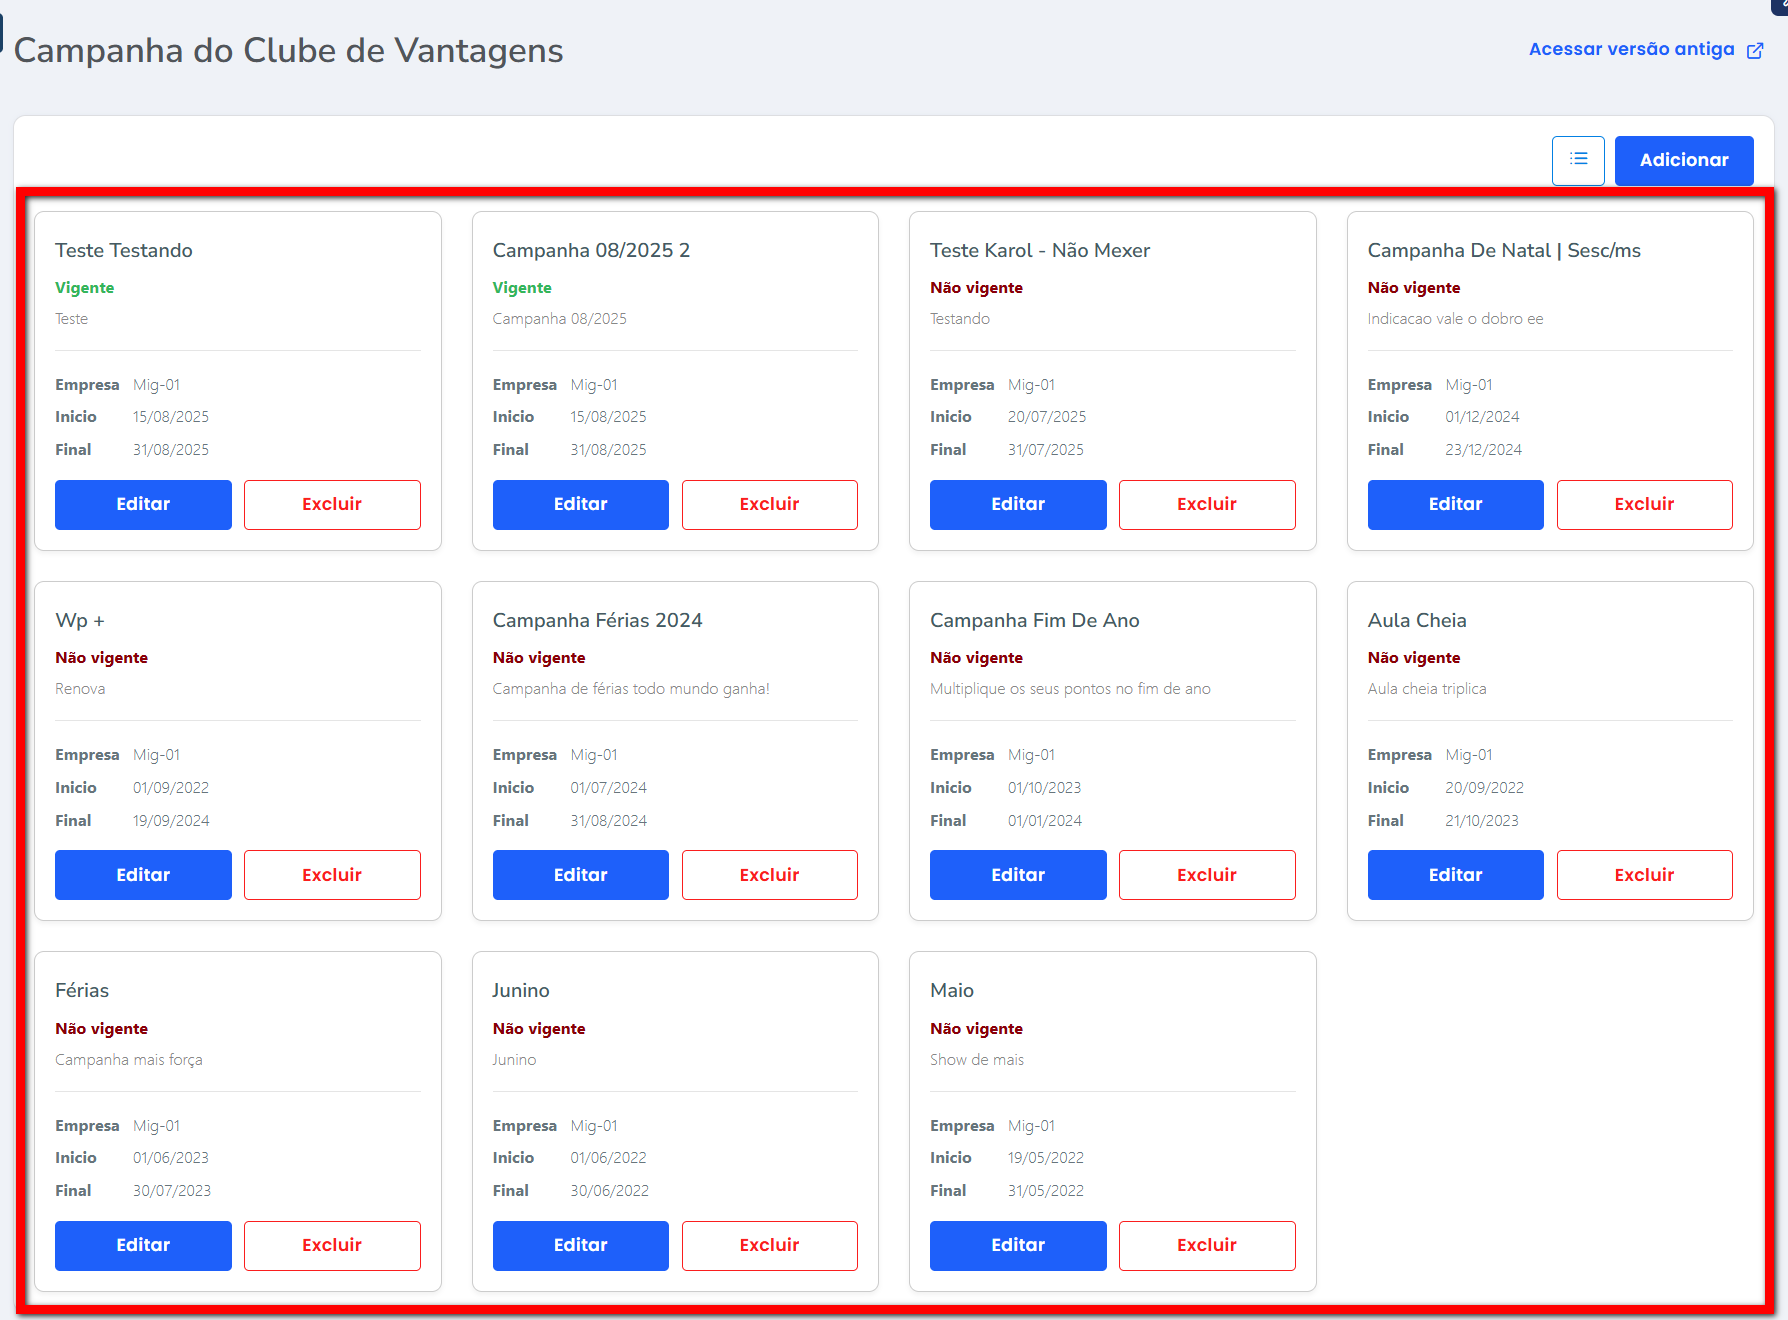Edit the Campanha Fim De Ano card

tap(1017, 875)
